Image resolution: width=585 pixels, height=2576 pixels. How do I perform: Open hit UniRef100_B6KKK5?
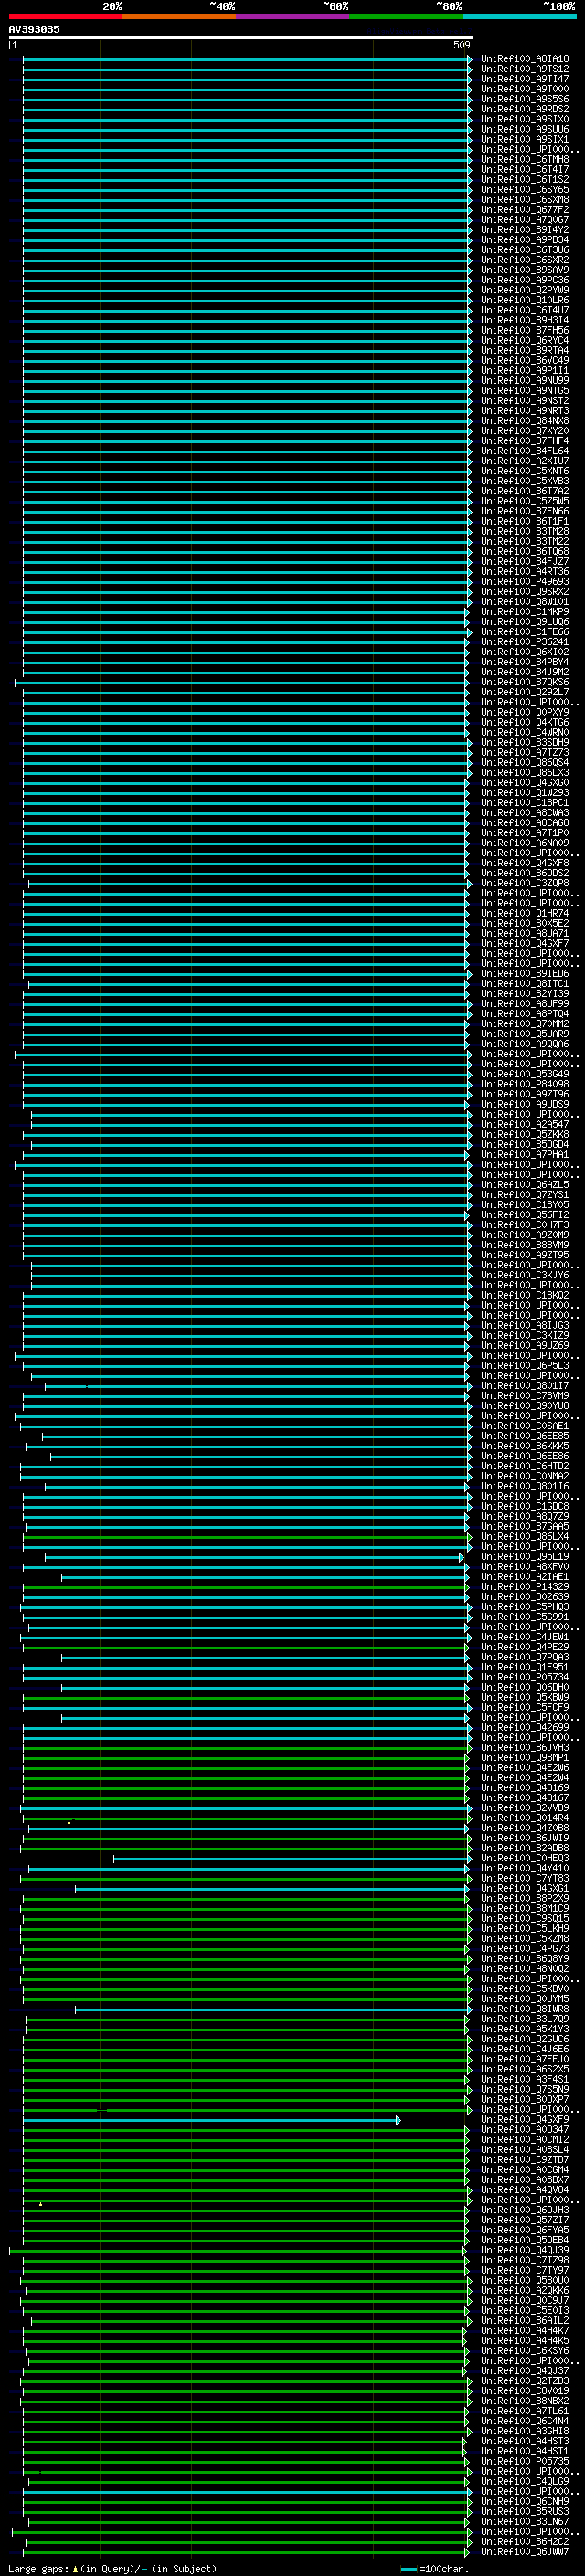524,1446
